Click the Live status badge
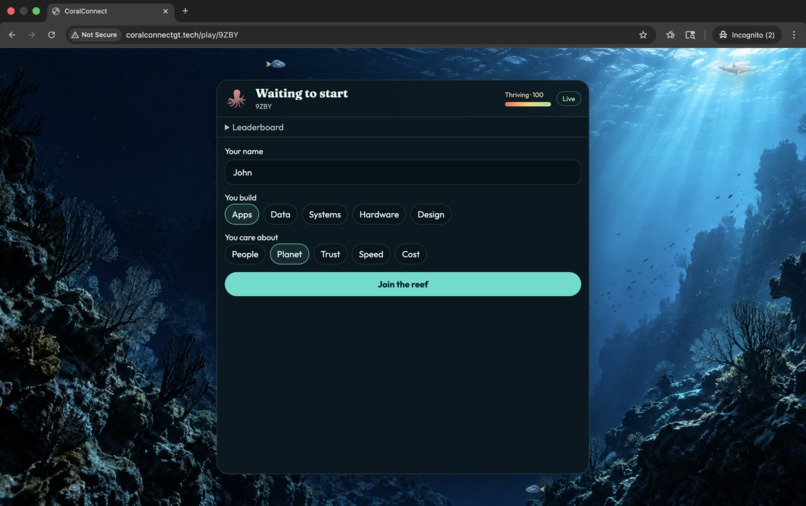This screenshot has height=506, width=806. [x=569, y=99]
